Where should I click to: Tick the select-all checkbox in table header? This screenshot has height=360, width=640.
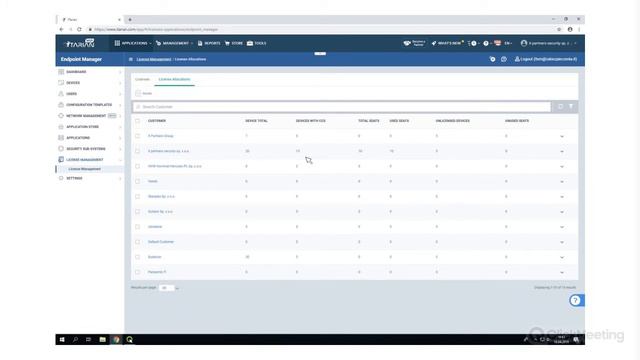point(138,121)
